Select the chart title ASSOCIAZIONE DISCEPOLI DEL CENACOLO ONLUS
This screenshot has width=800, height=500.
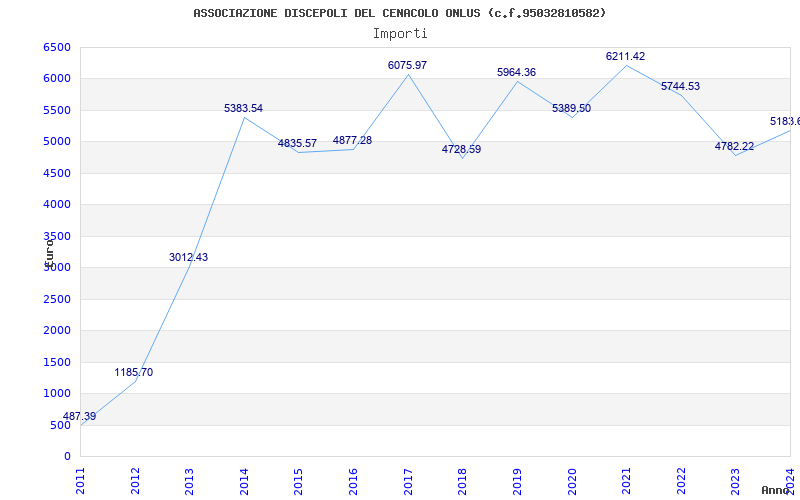tap(399, 13)
